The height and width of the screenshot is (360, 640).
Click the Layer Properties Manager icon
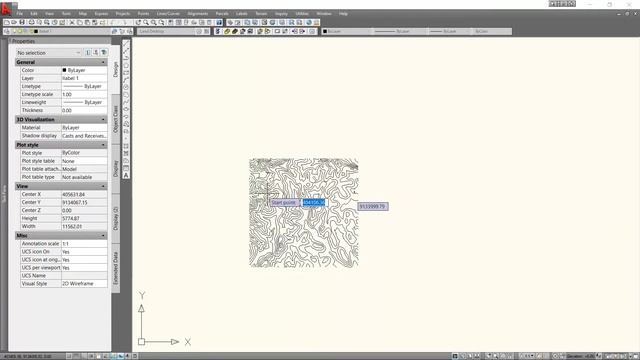point(7,31)
